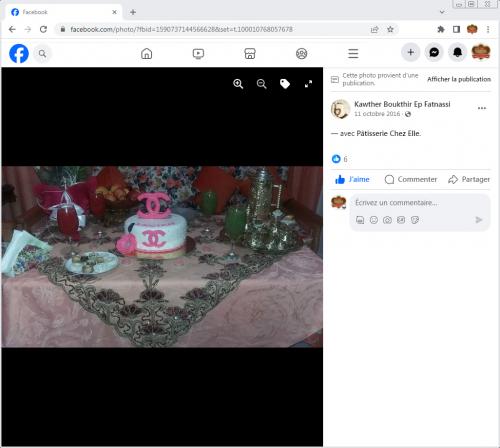This screenshot has width=500, height=448.
Task: Toggle Chrome side panel
Action: [456, 29]
